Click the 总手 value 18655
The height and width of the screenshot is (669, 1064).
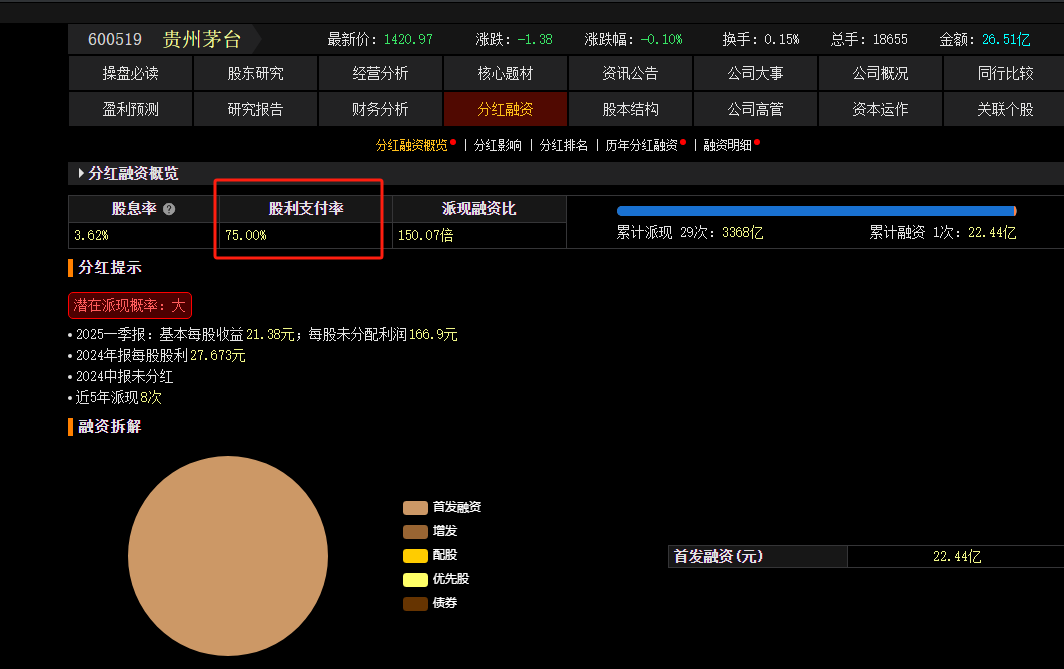[x=890, y=39]
